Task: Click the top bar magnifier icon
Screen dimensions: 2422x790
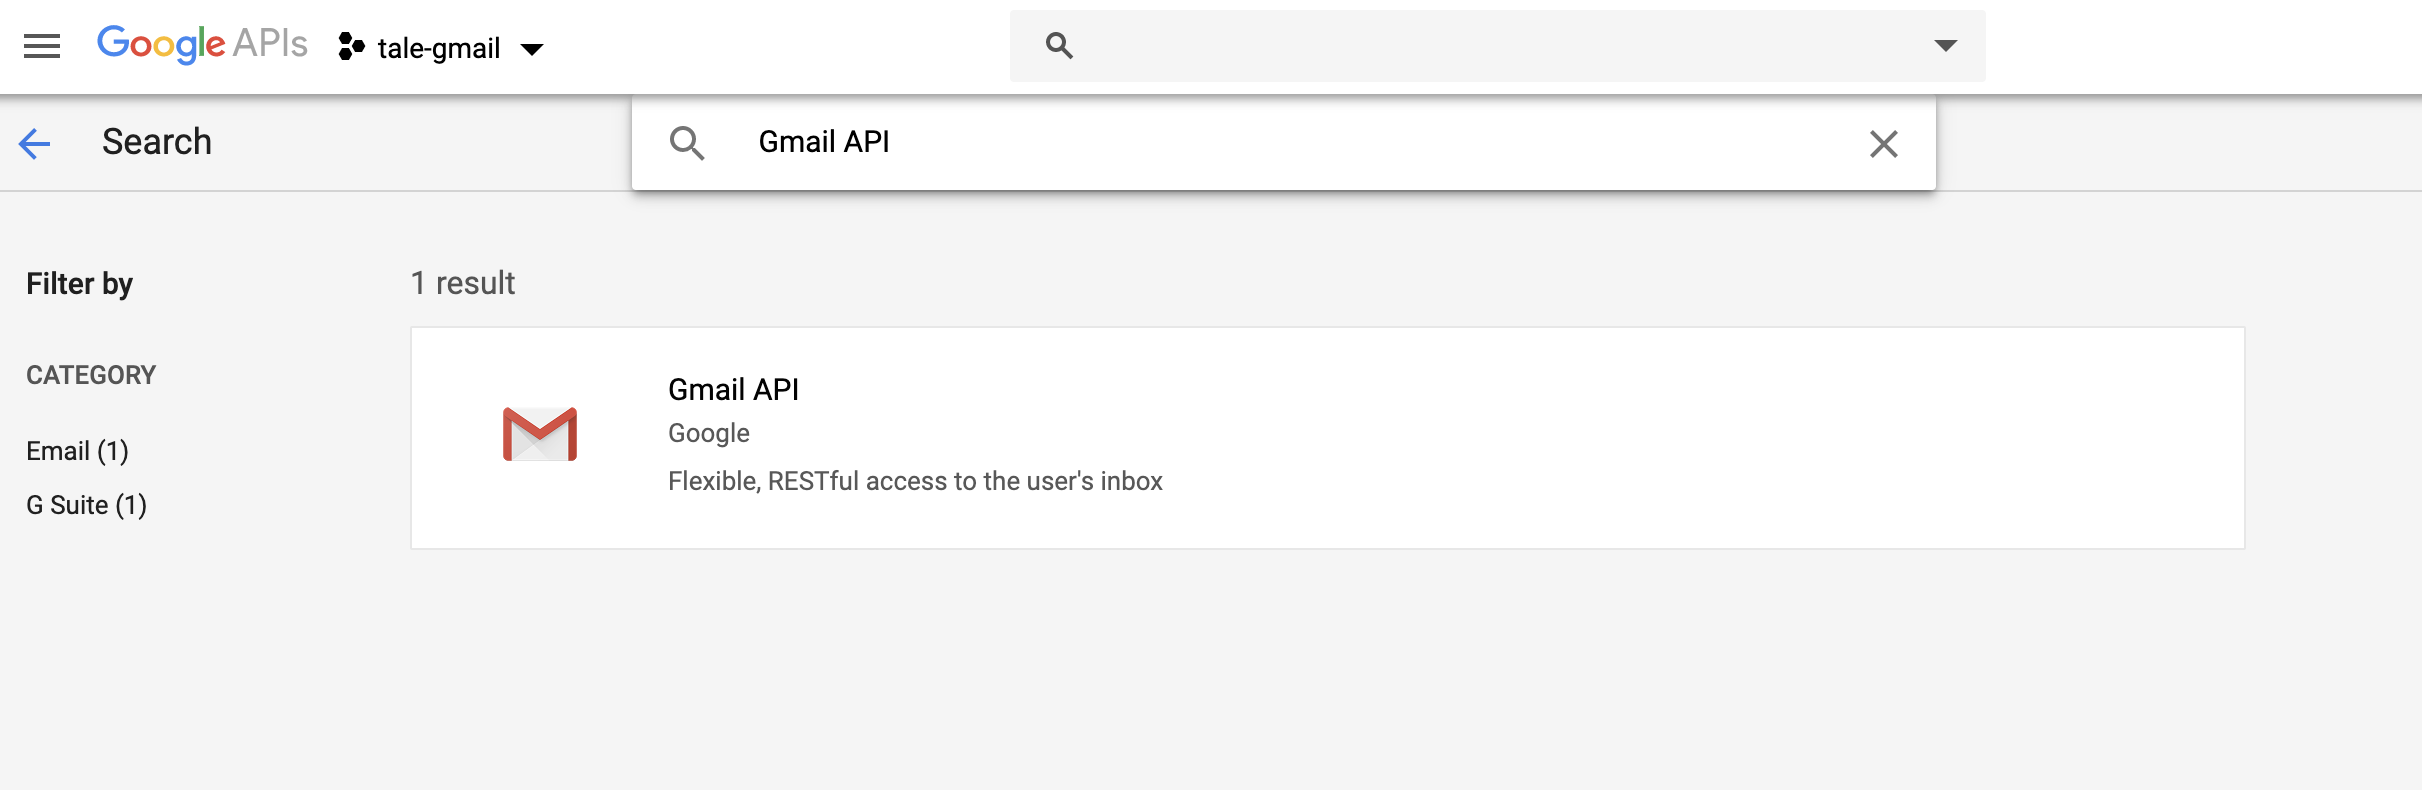Action: (1059, 45)
